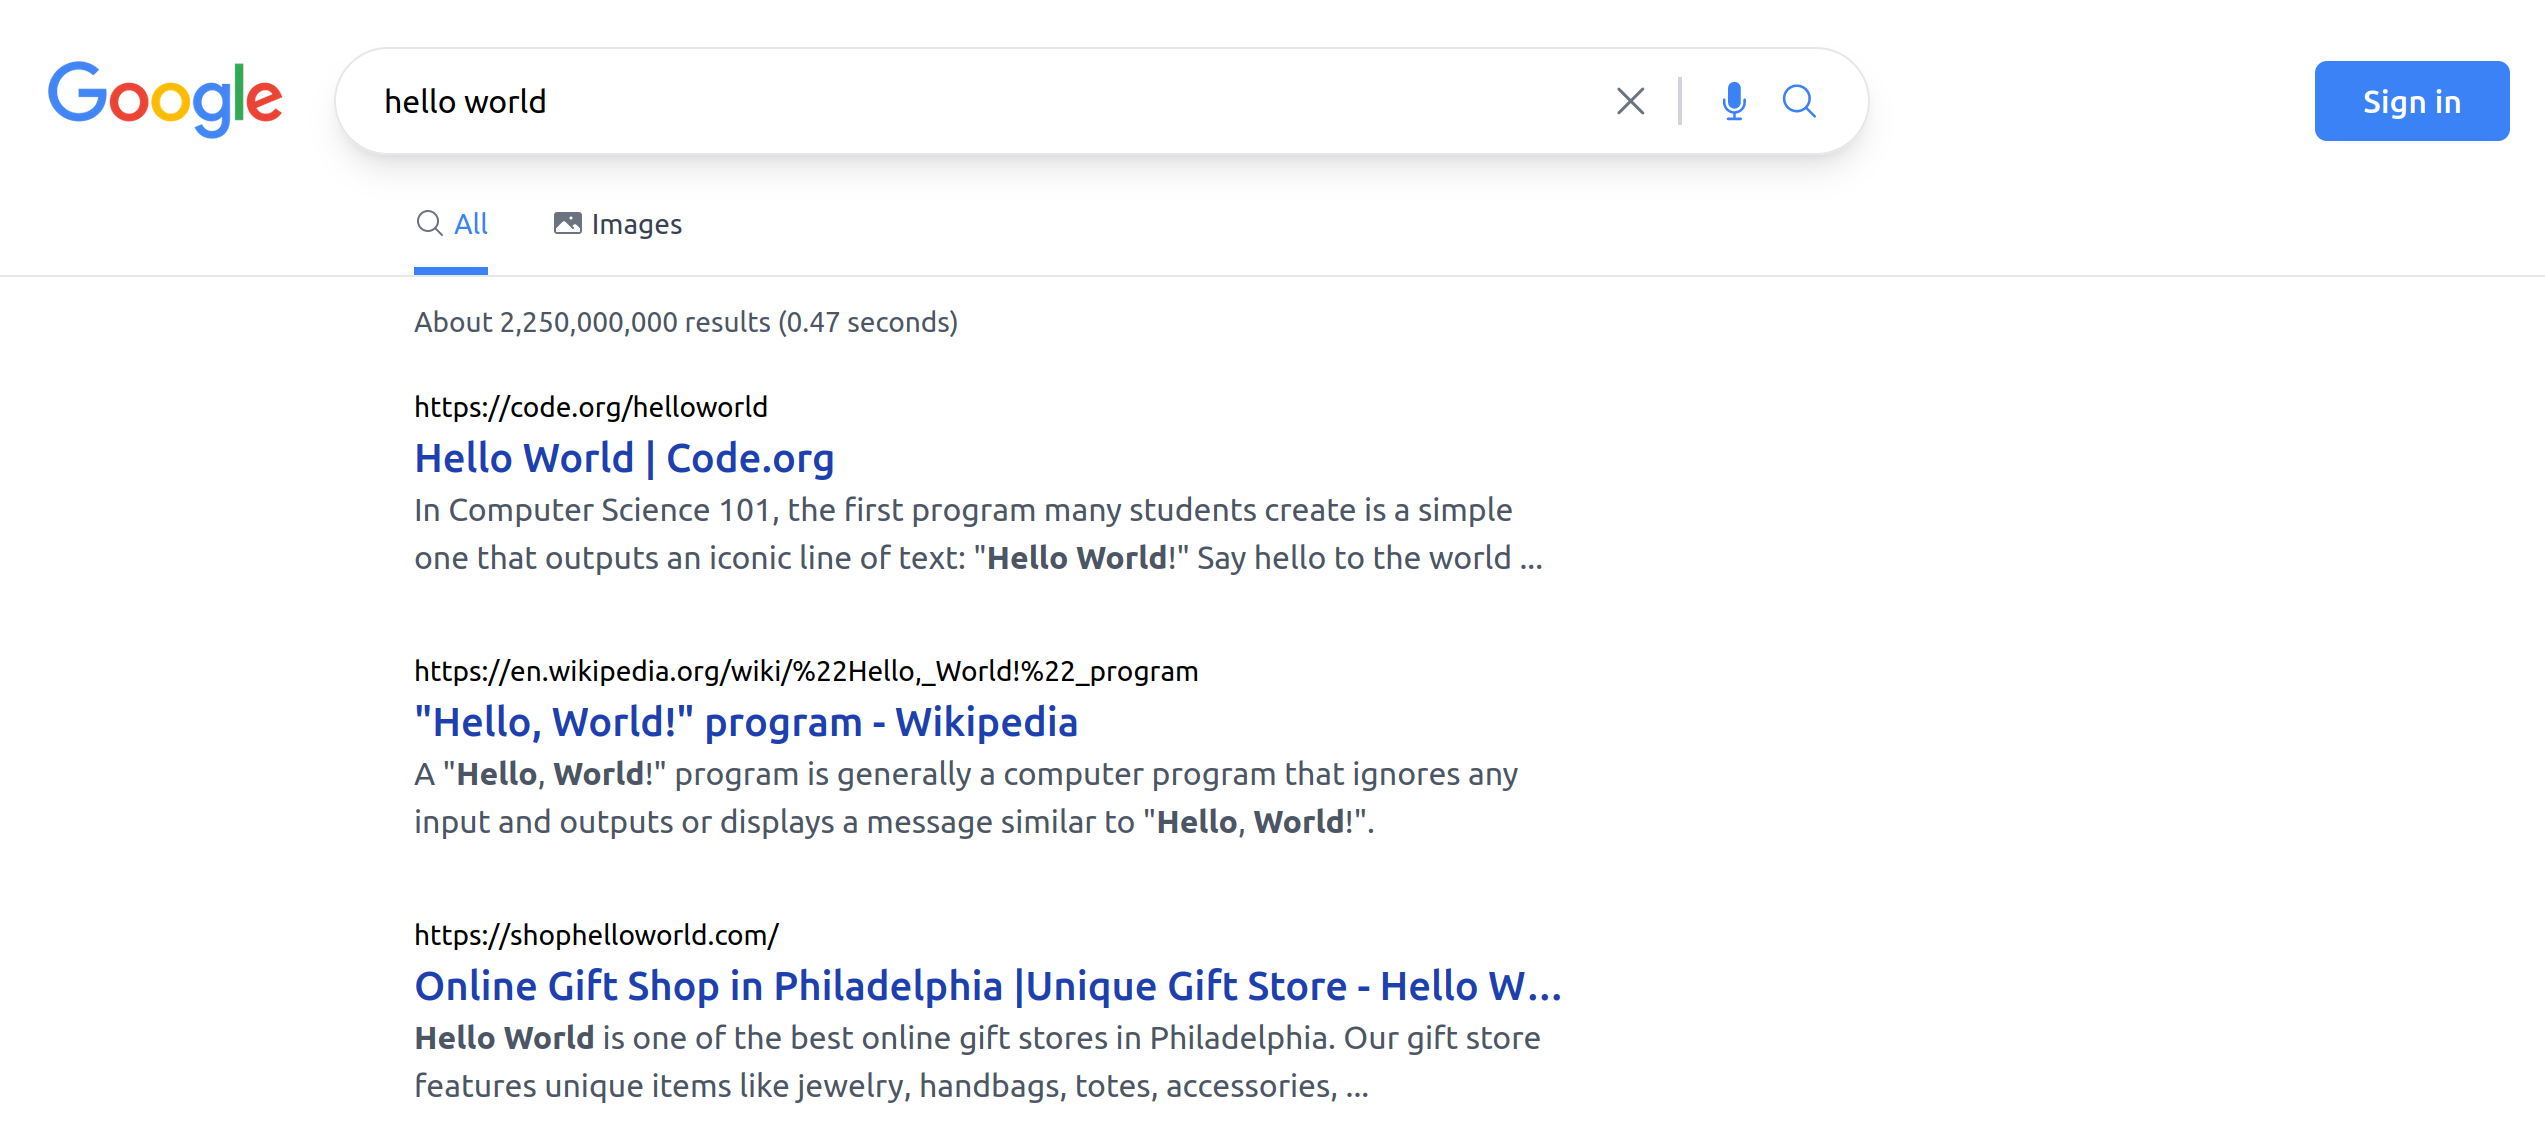Click the en.wikipedia.org URL text

tap(806, 671)
